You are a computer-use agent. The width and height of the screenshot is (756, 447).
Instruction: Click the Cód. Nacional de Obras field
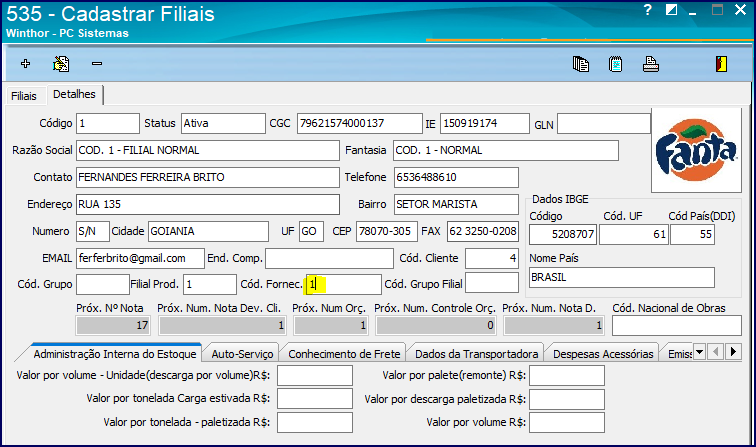[x=677, y=325]
